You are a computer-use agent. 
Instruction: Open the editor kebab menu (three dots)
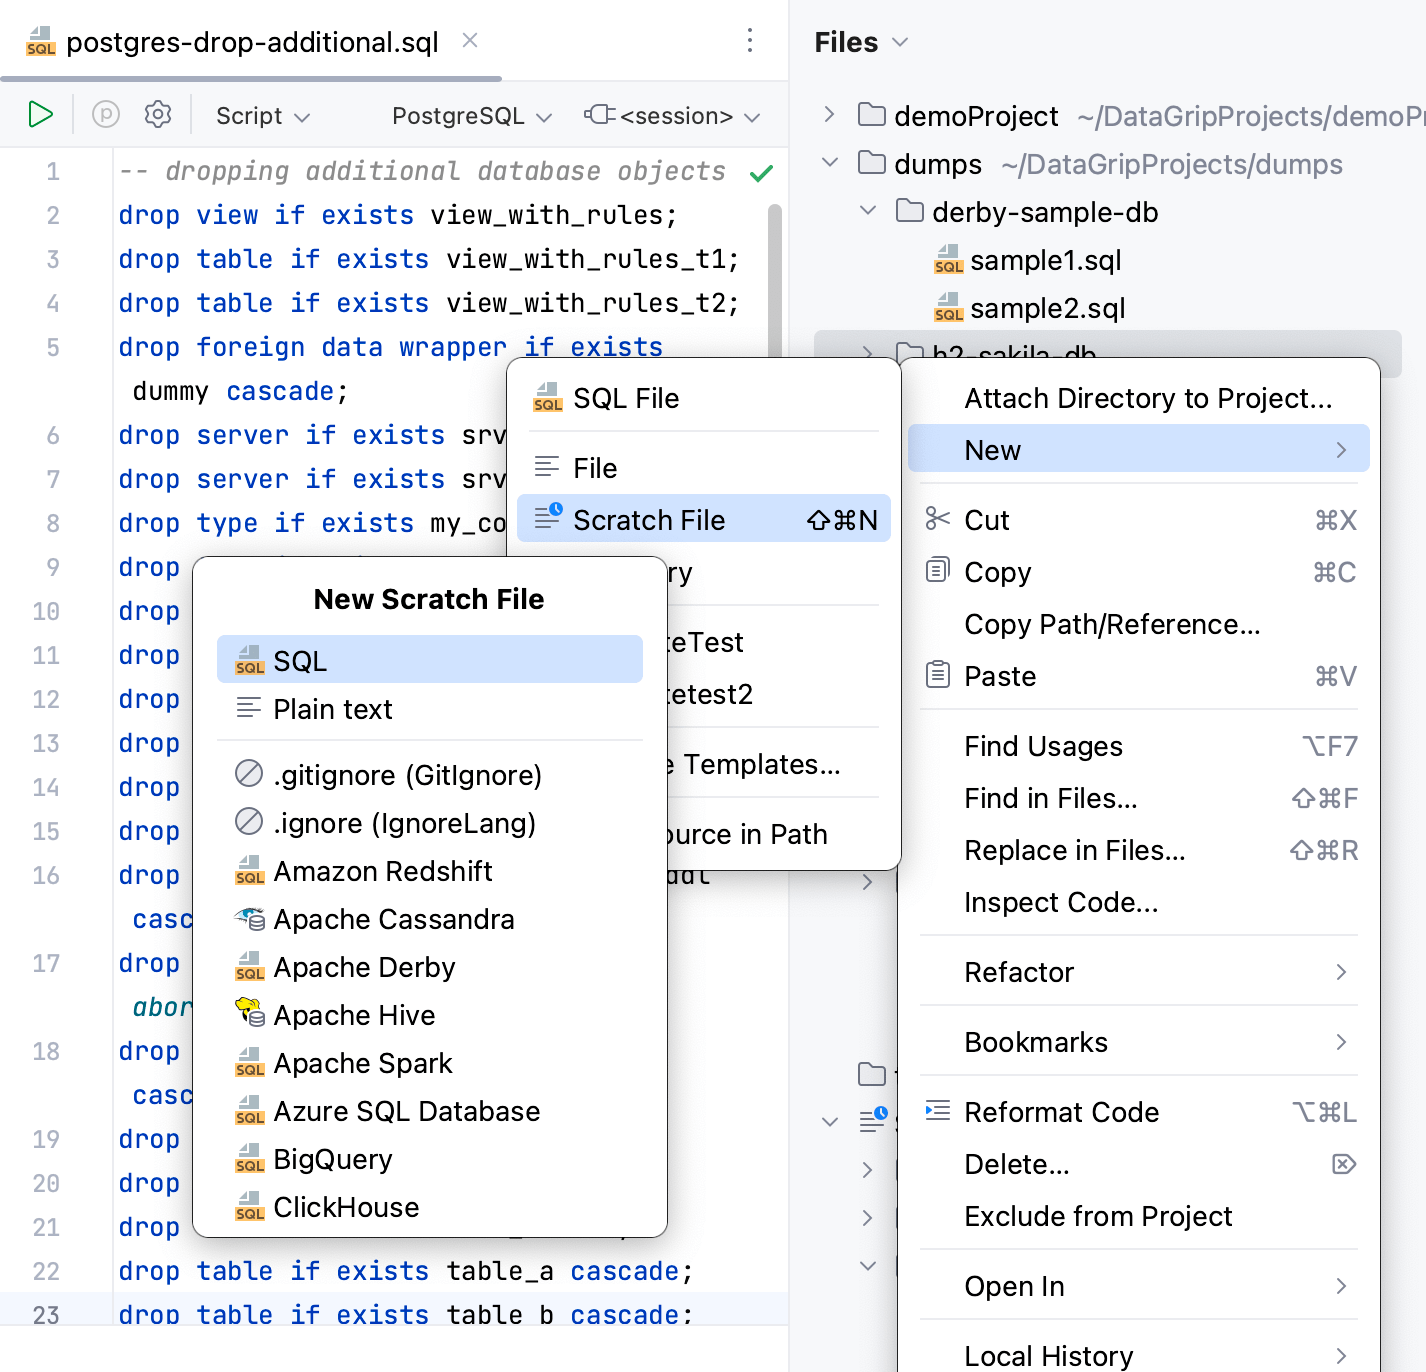click(x=750, y=42)
